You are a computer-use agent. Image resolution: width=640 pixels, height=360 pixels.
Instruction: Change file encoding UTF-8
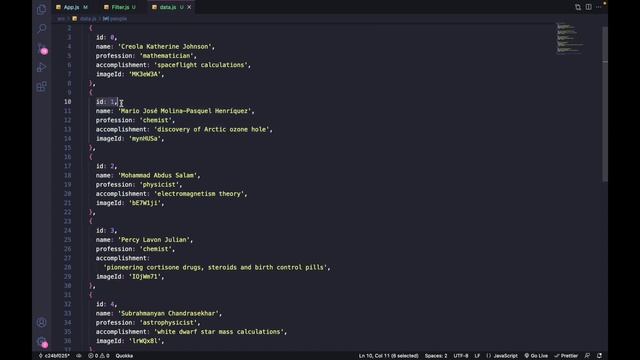click(461, 356)
